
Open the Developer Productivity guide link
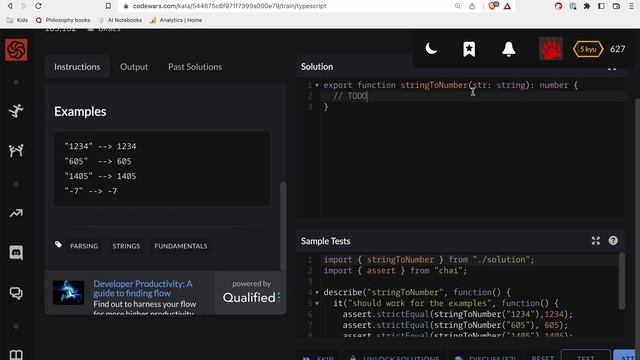pyautogui.click(x=142, y=288)
